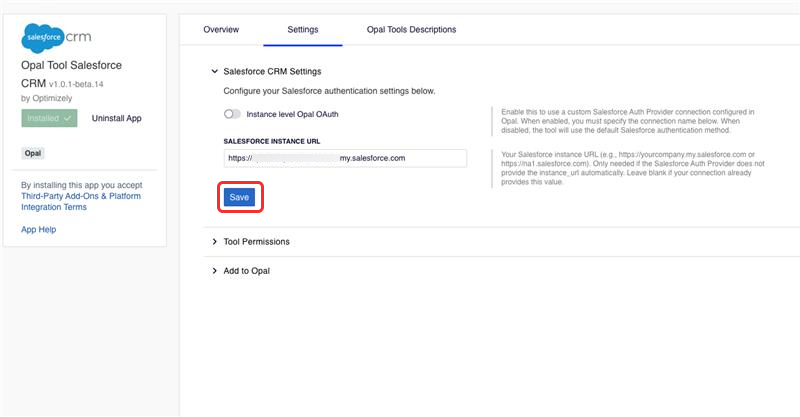800x417 pixels.
Task: Select the Settings tab
Action: point(302,30)
